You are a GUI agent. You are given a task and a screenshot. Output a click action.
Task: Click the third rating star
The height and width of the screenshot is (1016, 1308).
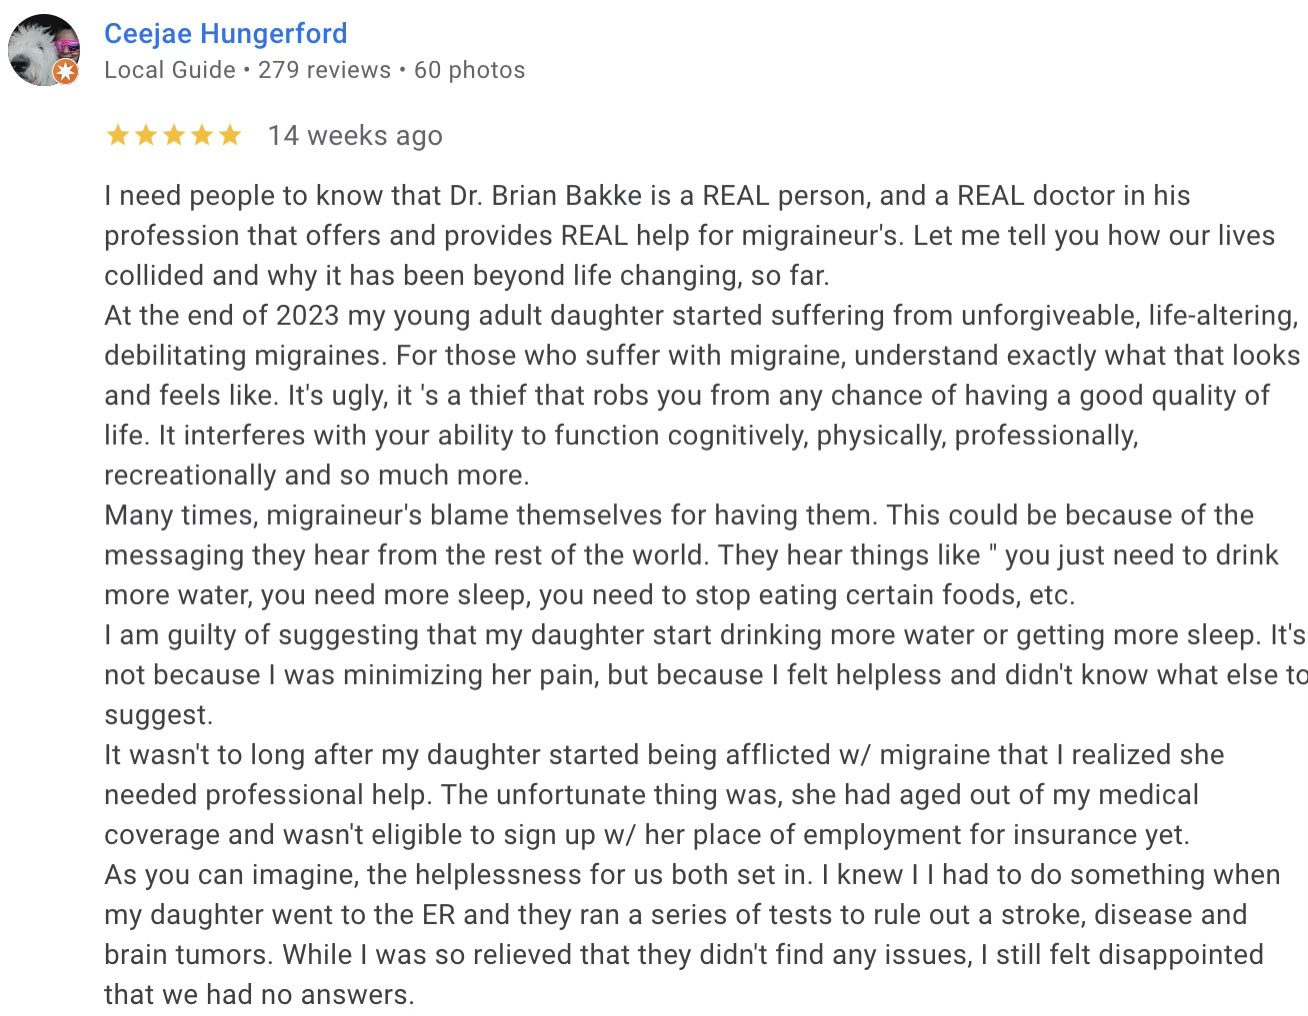pyautogui.click(x=174, y=135)
